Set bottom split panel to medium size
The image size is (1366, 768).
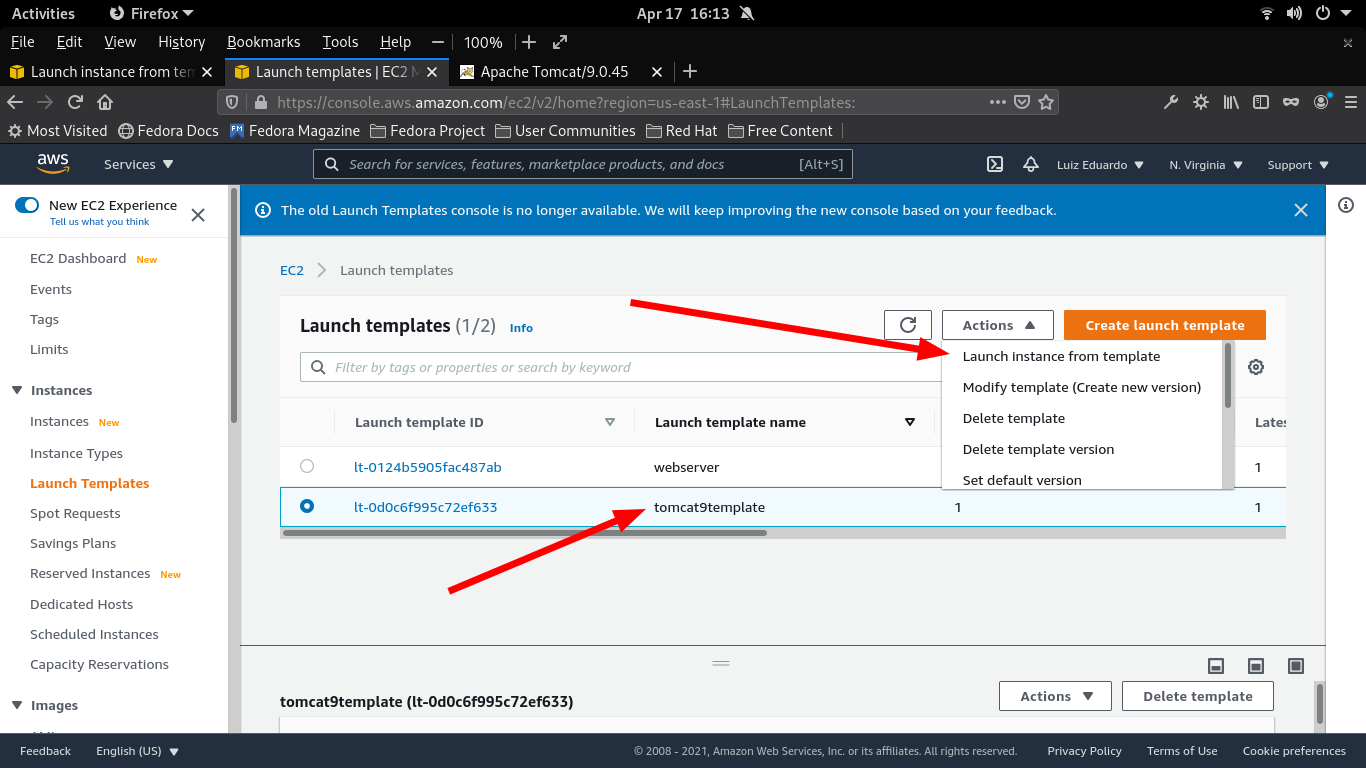coord(1256,666)
